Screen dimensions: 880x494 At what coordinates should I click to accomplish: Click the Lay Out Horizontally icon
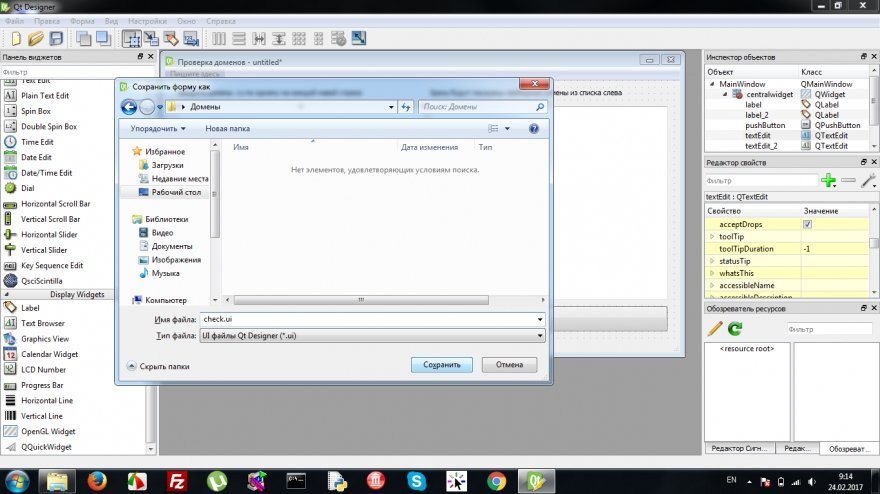pyautogui.click(x=219, y=38)
